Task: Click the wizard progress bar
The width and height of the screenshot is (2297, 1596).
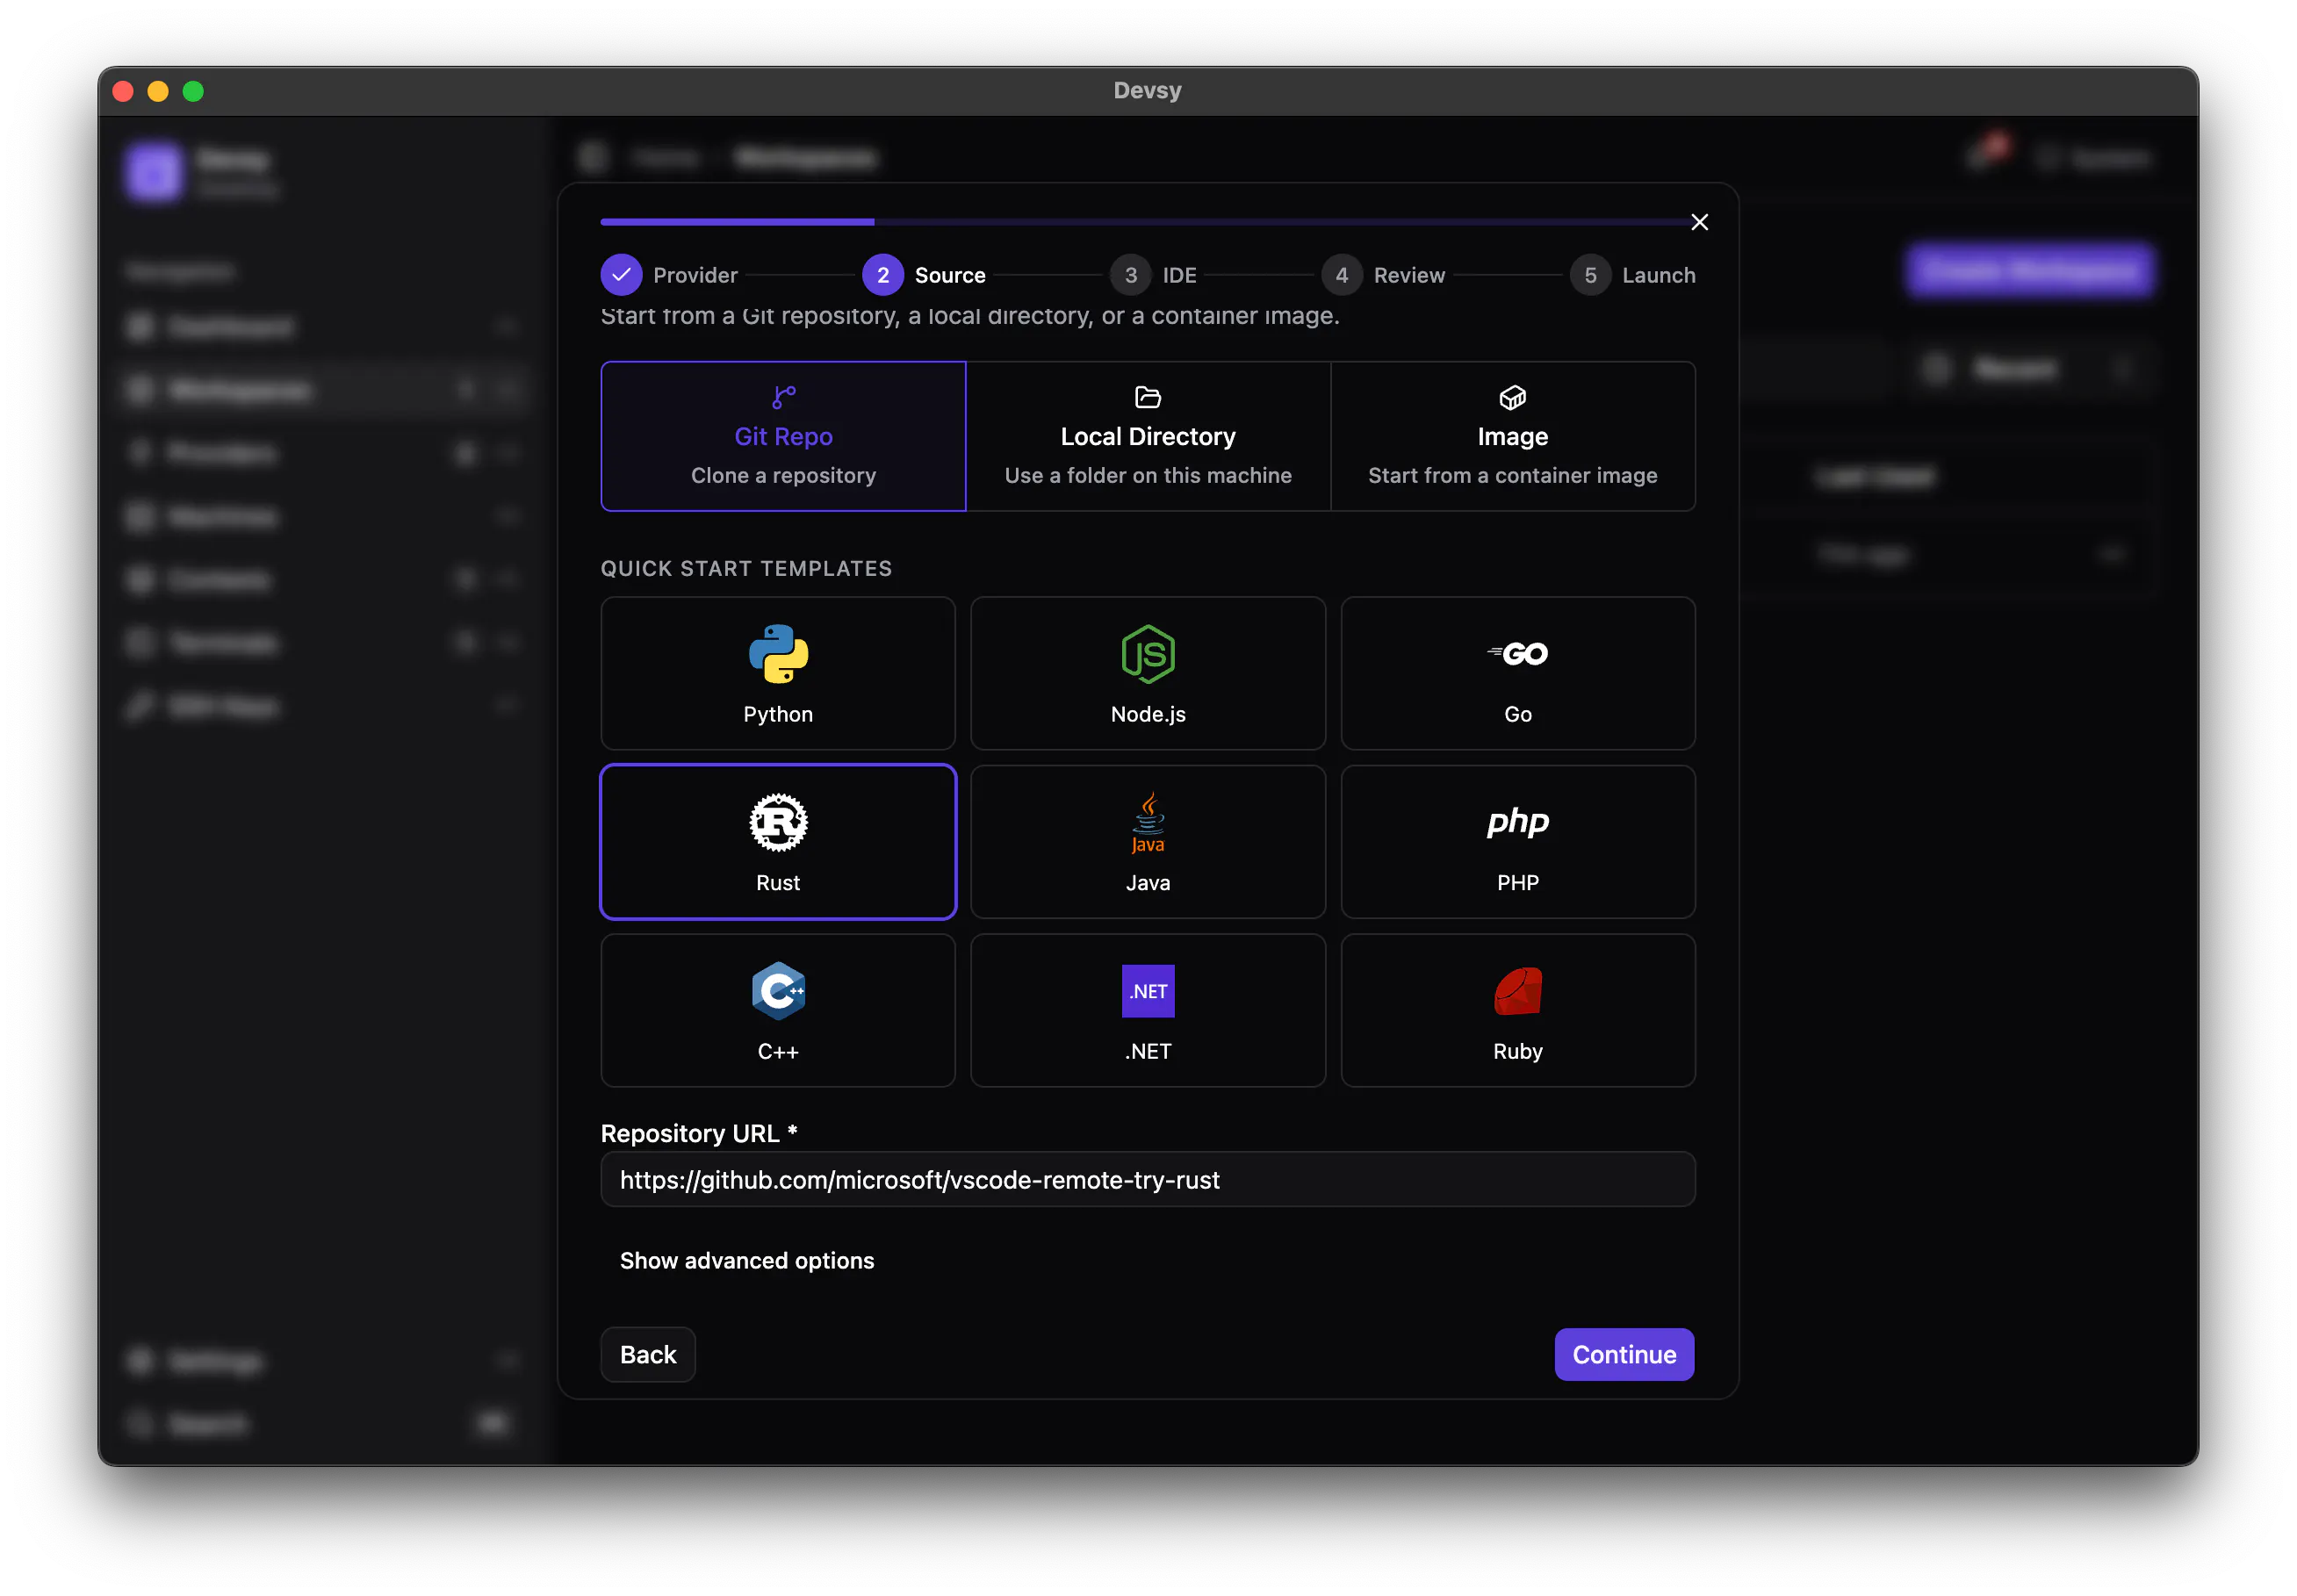Action: coord(1147,222)
